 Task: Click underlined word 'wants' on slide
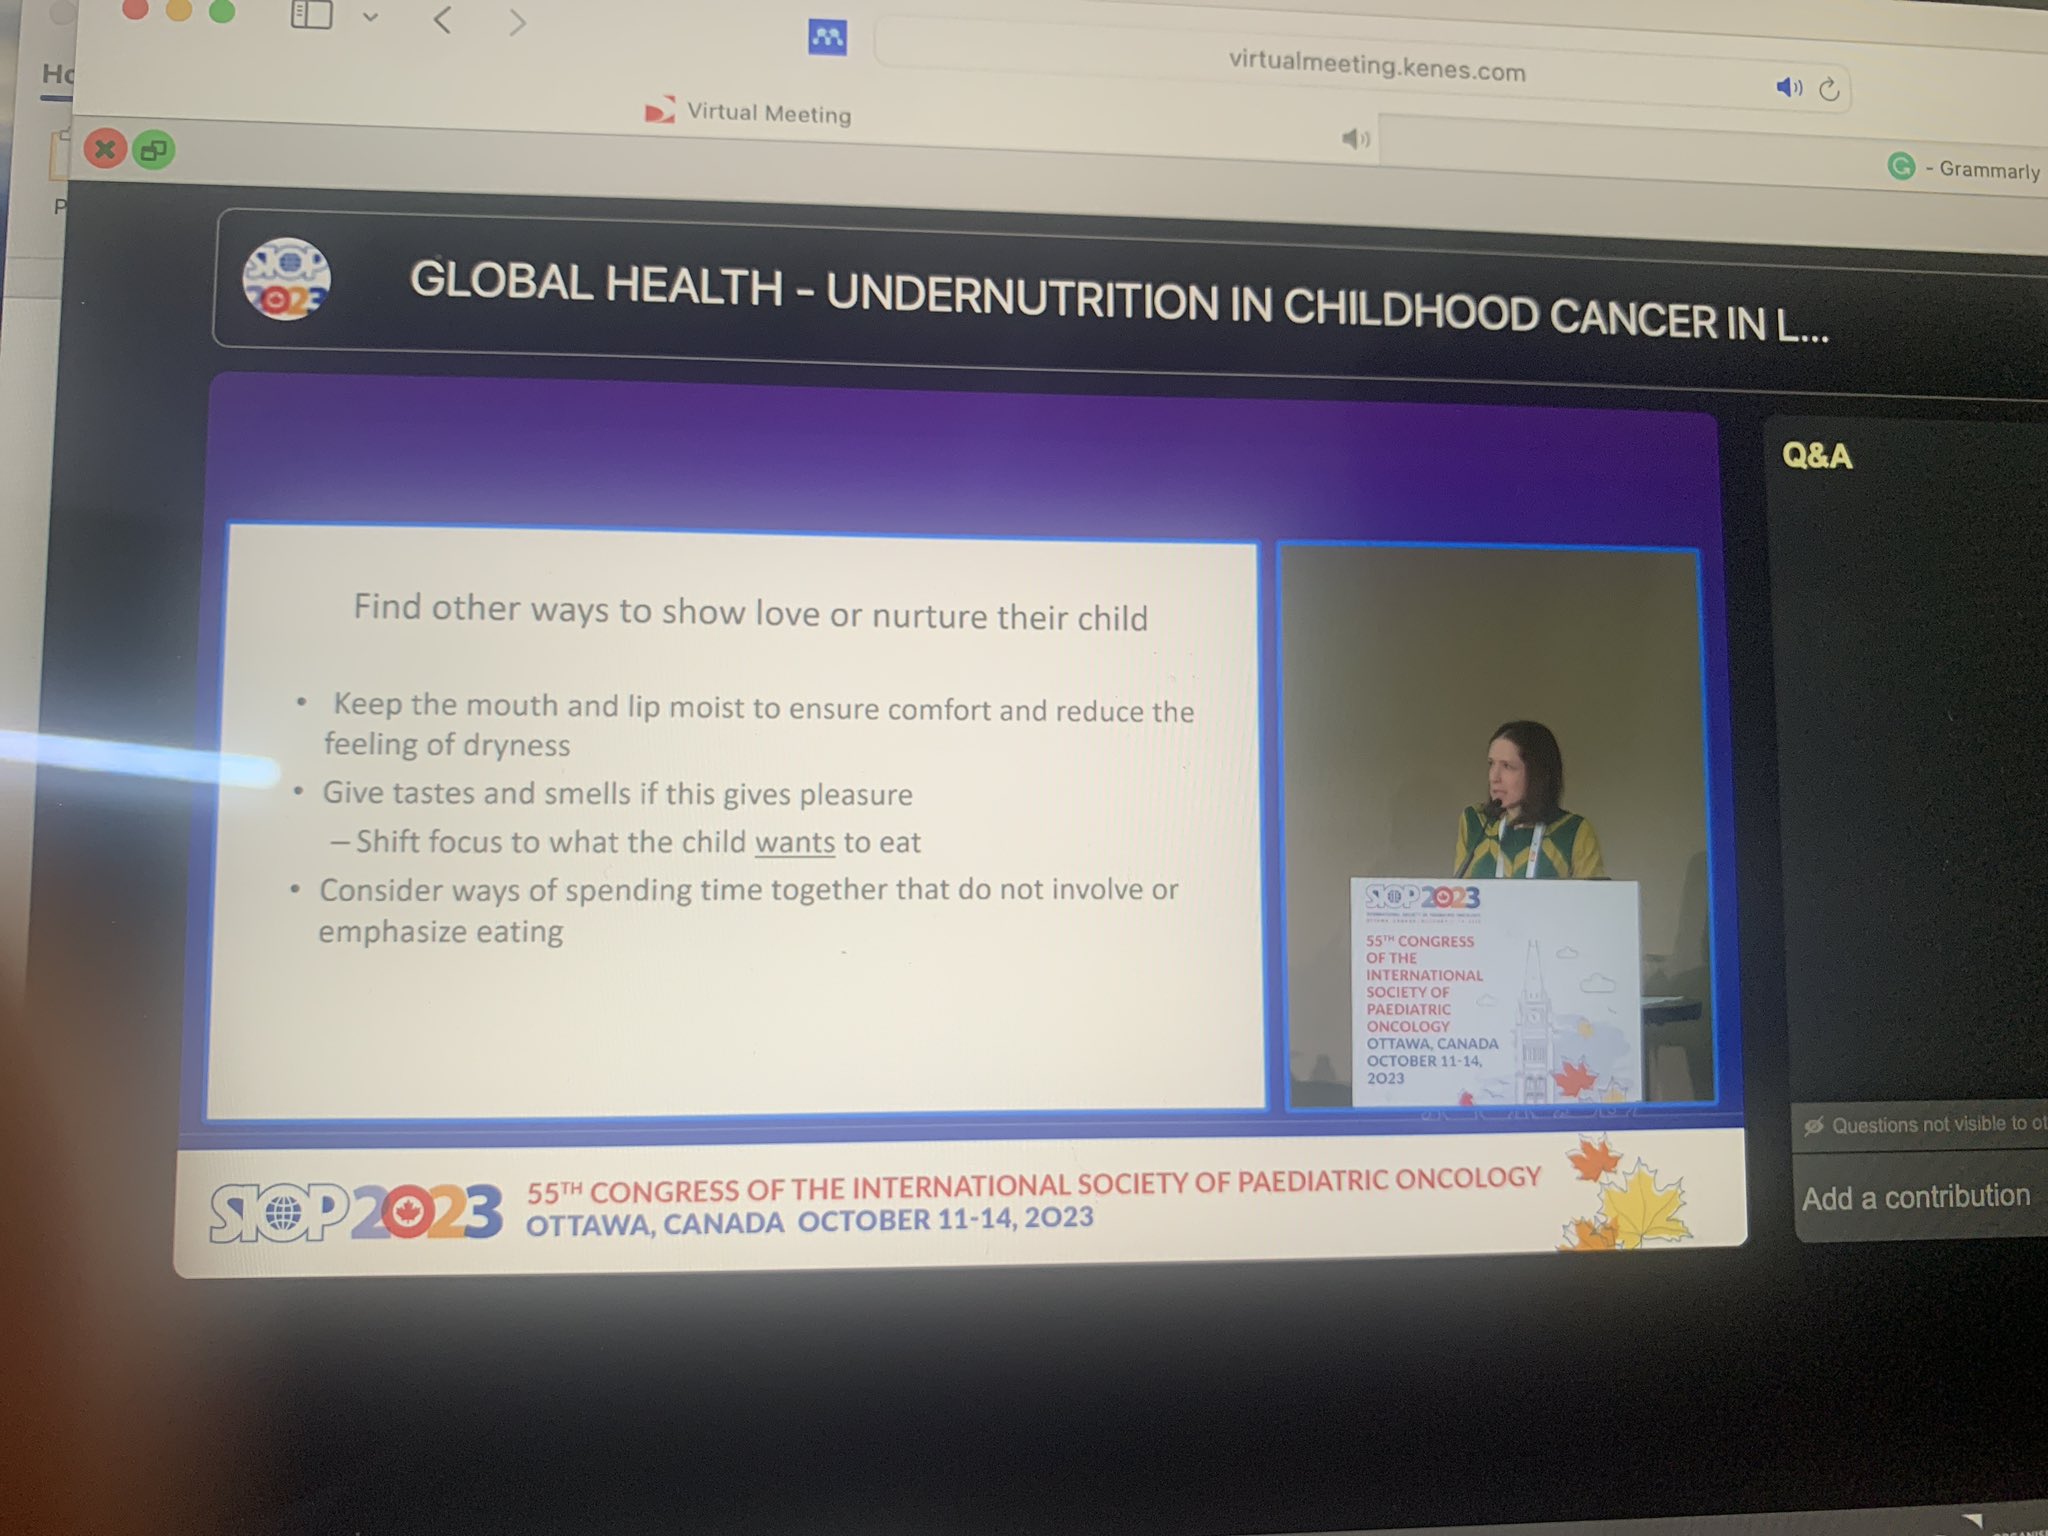794,843
